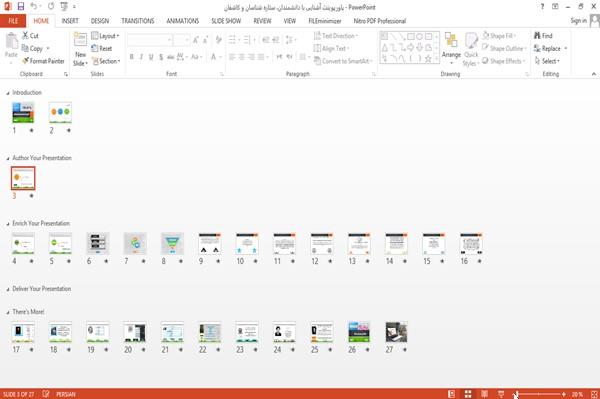The image size is (600, 399).
Task: Click the Save icon in quick access toolbar
Action: coord(21,6)
